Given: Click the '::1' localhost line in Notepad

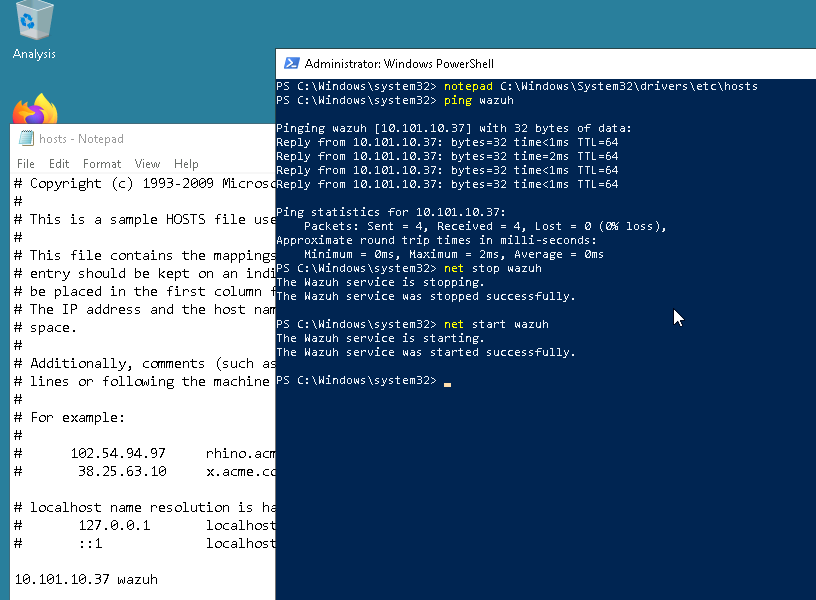Looking at the screenshot, I should (145, 543).
